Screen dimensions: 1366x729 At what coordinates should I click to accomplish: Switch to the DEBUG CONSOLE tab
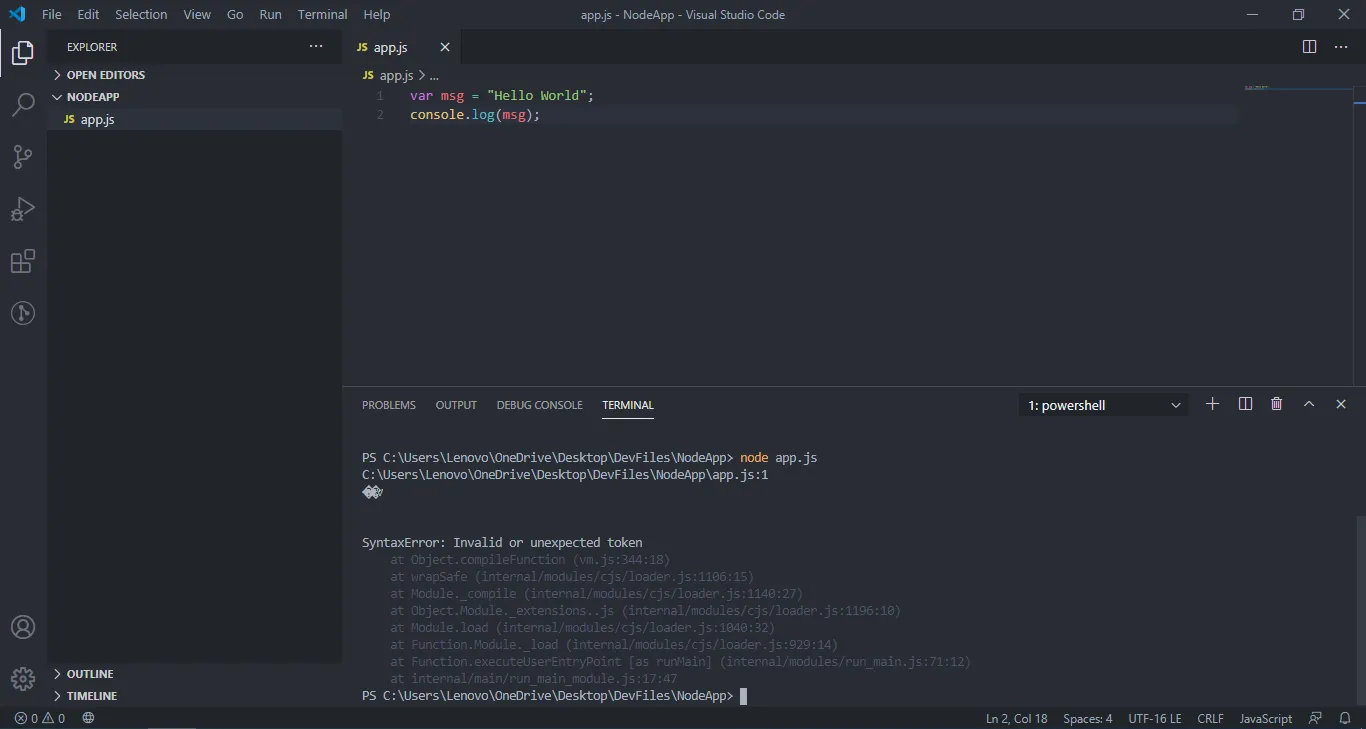tap(539, 405)
